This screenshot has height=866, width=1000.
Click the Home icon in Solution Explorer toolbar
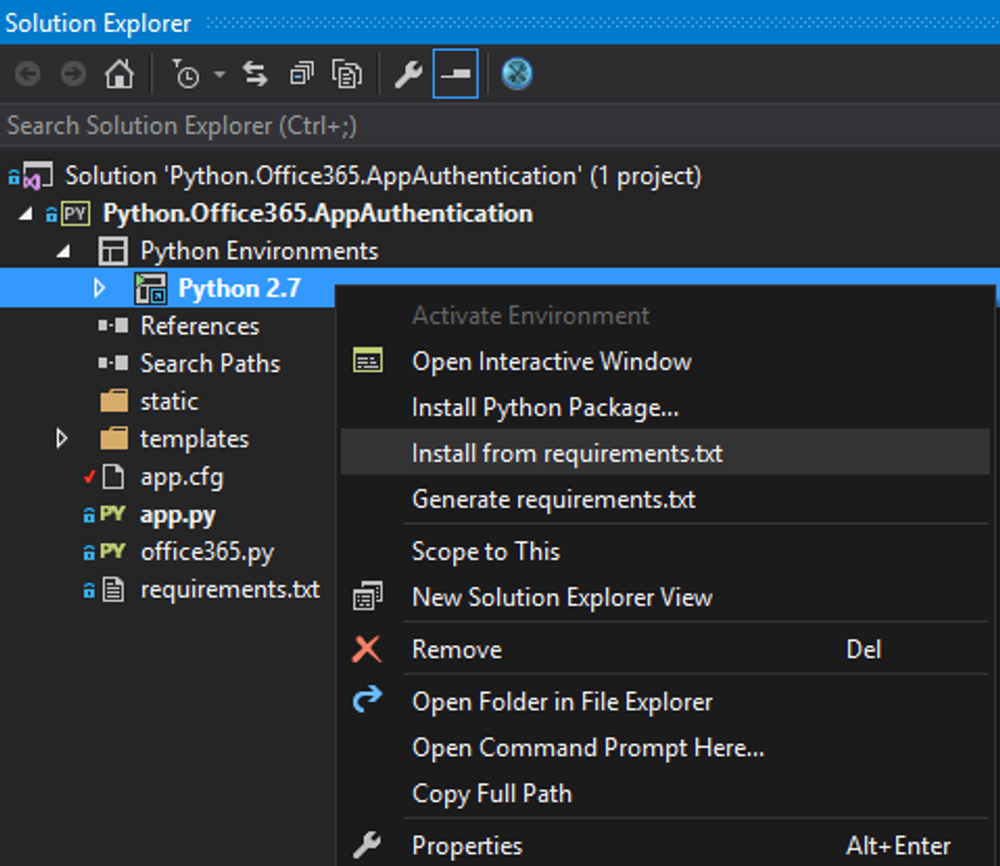pyautogui.click(x=119, y=75)
